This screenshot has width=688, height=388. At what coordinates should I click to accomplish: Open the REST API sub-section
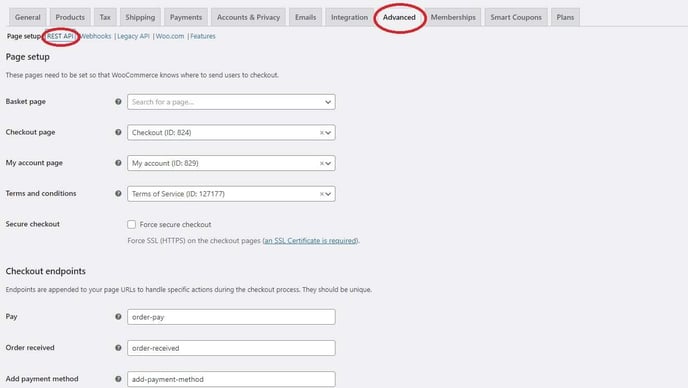[x=60, y=36]
